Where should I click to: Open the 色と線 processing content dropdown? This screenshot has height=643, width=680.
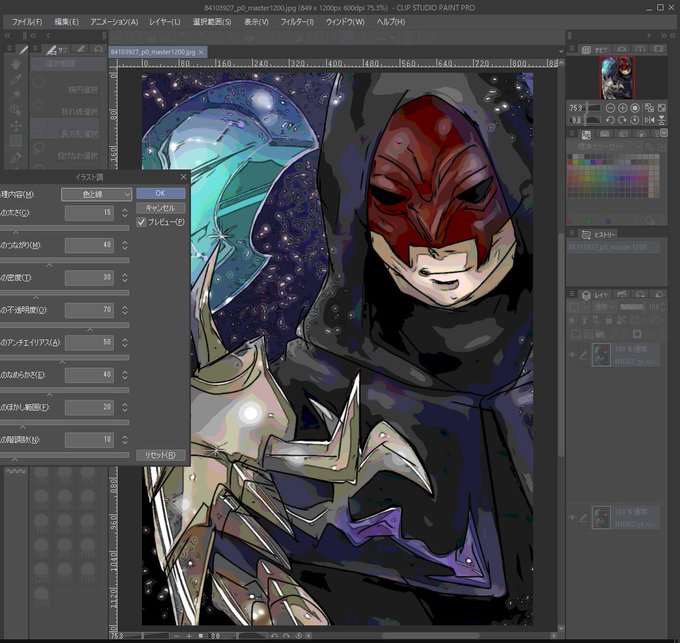[96, 194]
